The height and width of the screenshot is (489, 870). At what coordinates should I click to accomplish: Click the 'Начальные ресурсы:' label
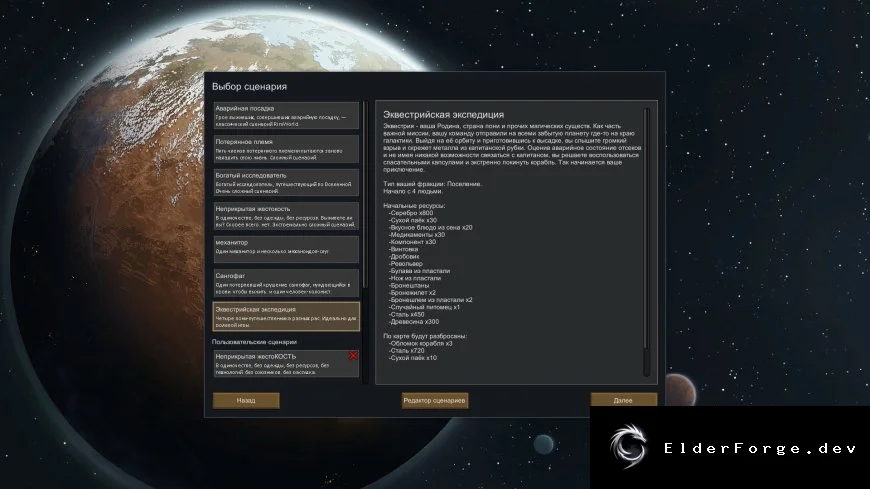414,205
